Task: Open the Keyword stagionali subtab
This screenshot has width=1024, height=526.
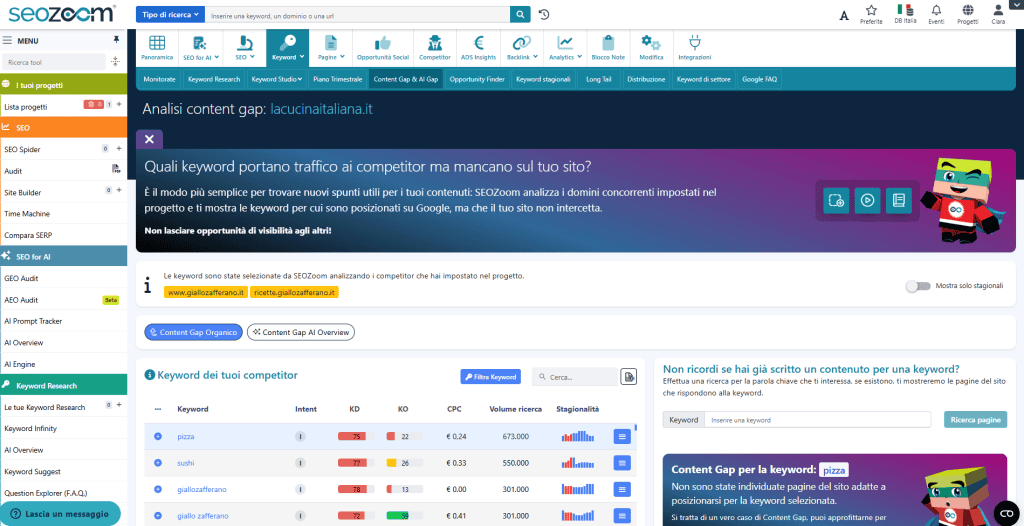Action: click(543, 79)
